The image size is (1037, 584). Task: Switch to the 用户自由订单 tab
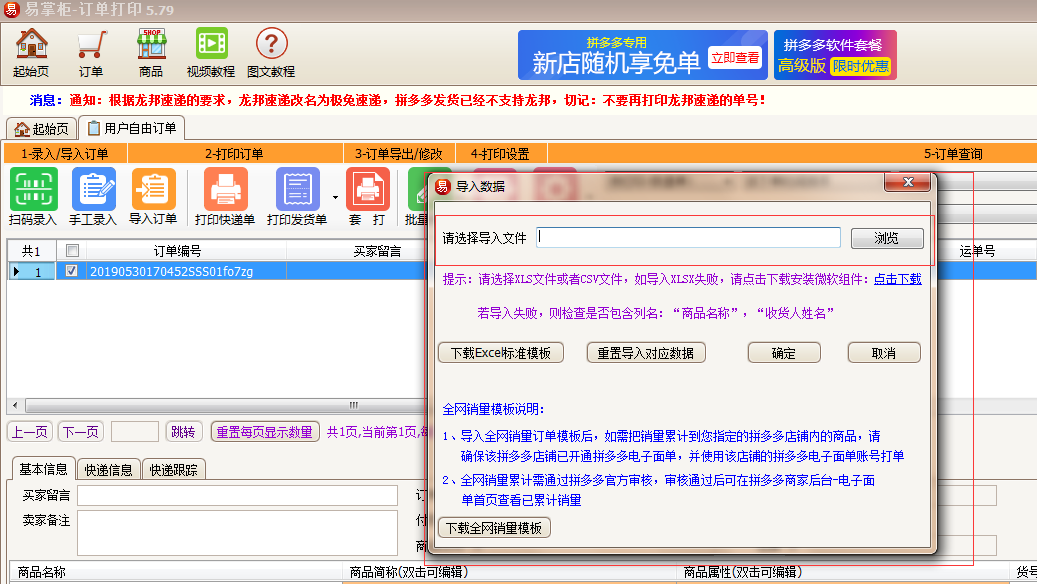coord(132,128)
